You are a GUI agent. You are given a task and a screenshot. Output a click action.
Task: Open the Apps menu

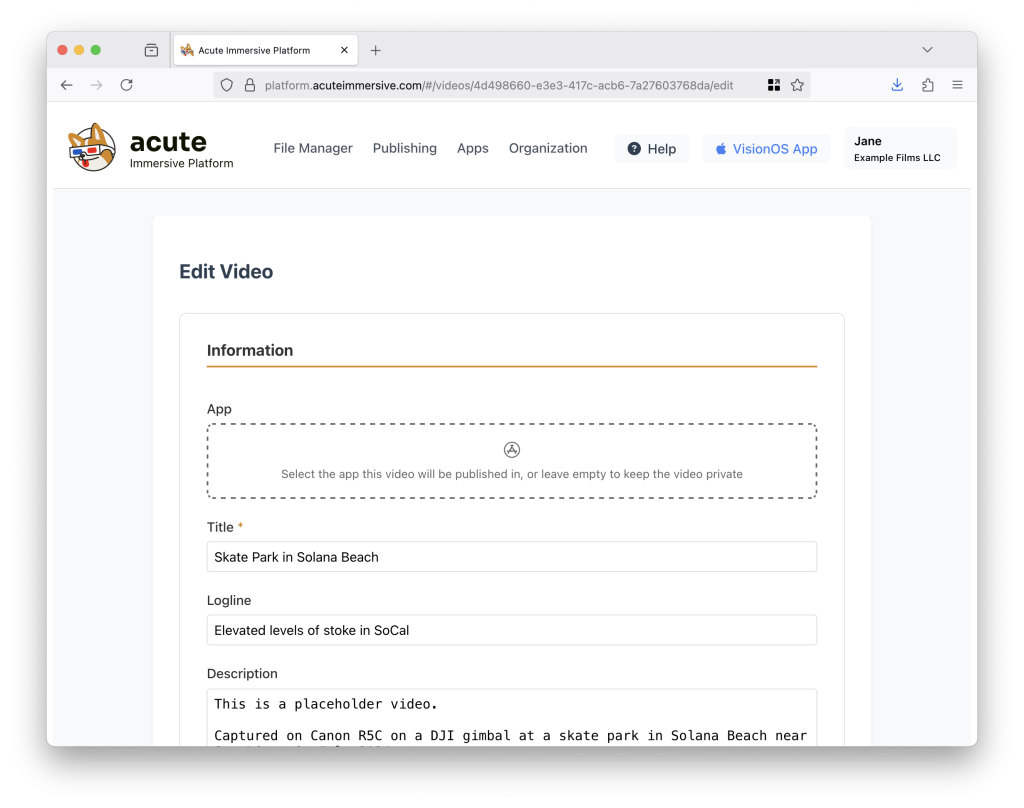pyautogui.click(x=473, y=148)
